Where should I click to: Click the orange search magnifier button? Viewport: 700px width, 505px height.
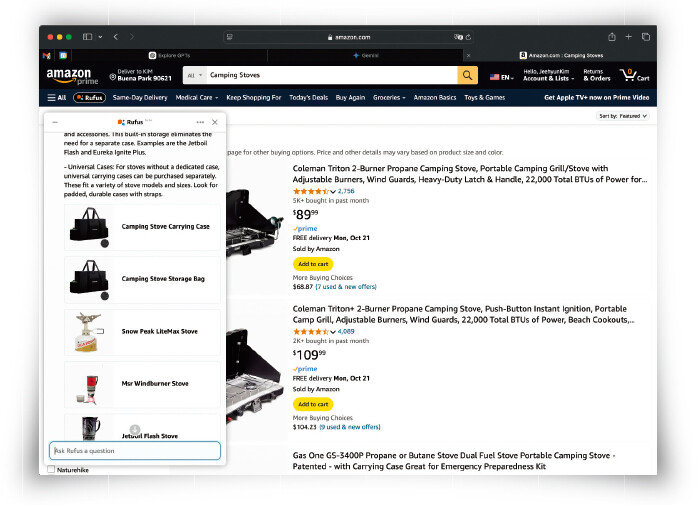468,75
